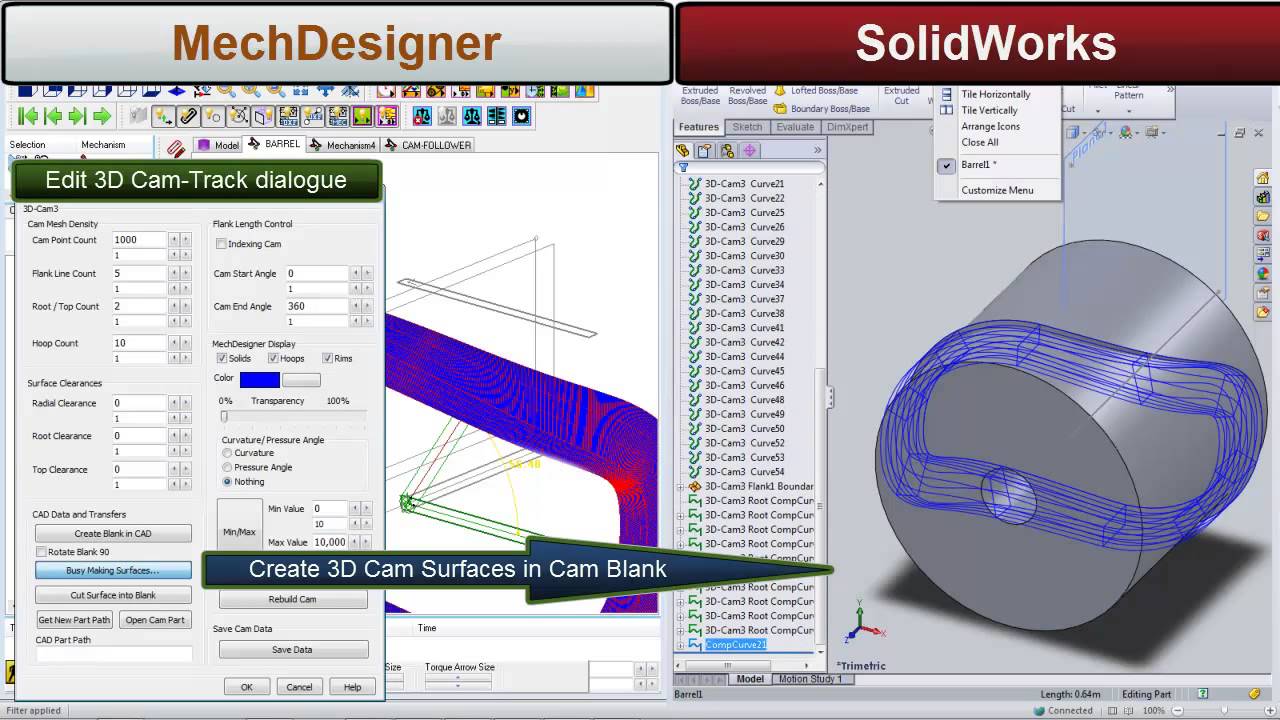Click the solid green right arrow
1280x720 pixels.
pos(102,116)
